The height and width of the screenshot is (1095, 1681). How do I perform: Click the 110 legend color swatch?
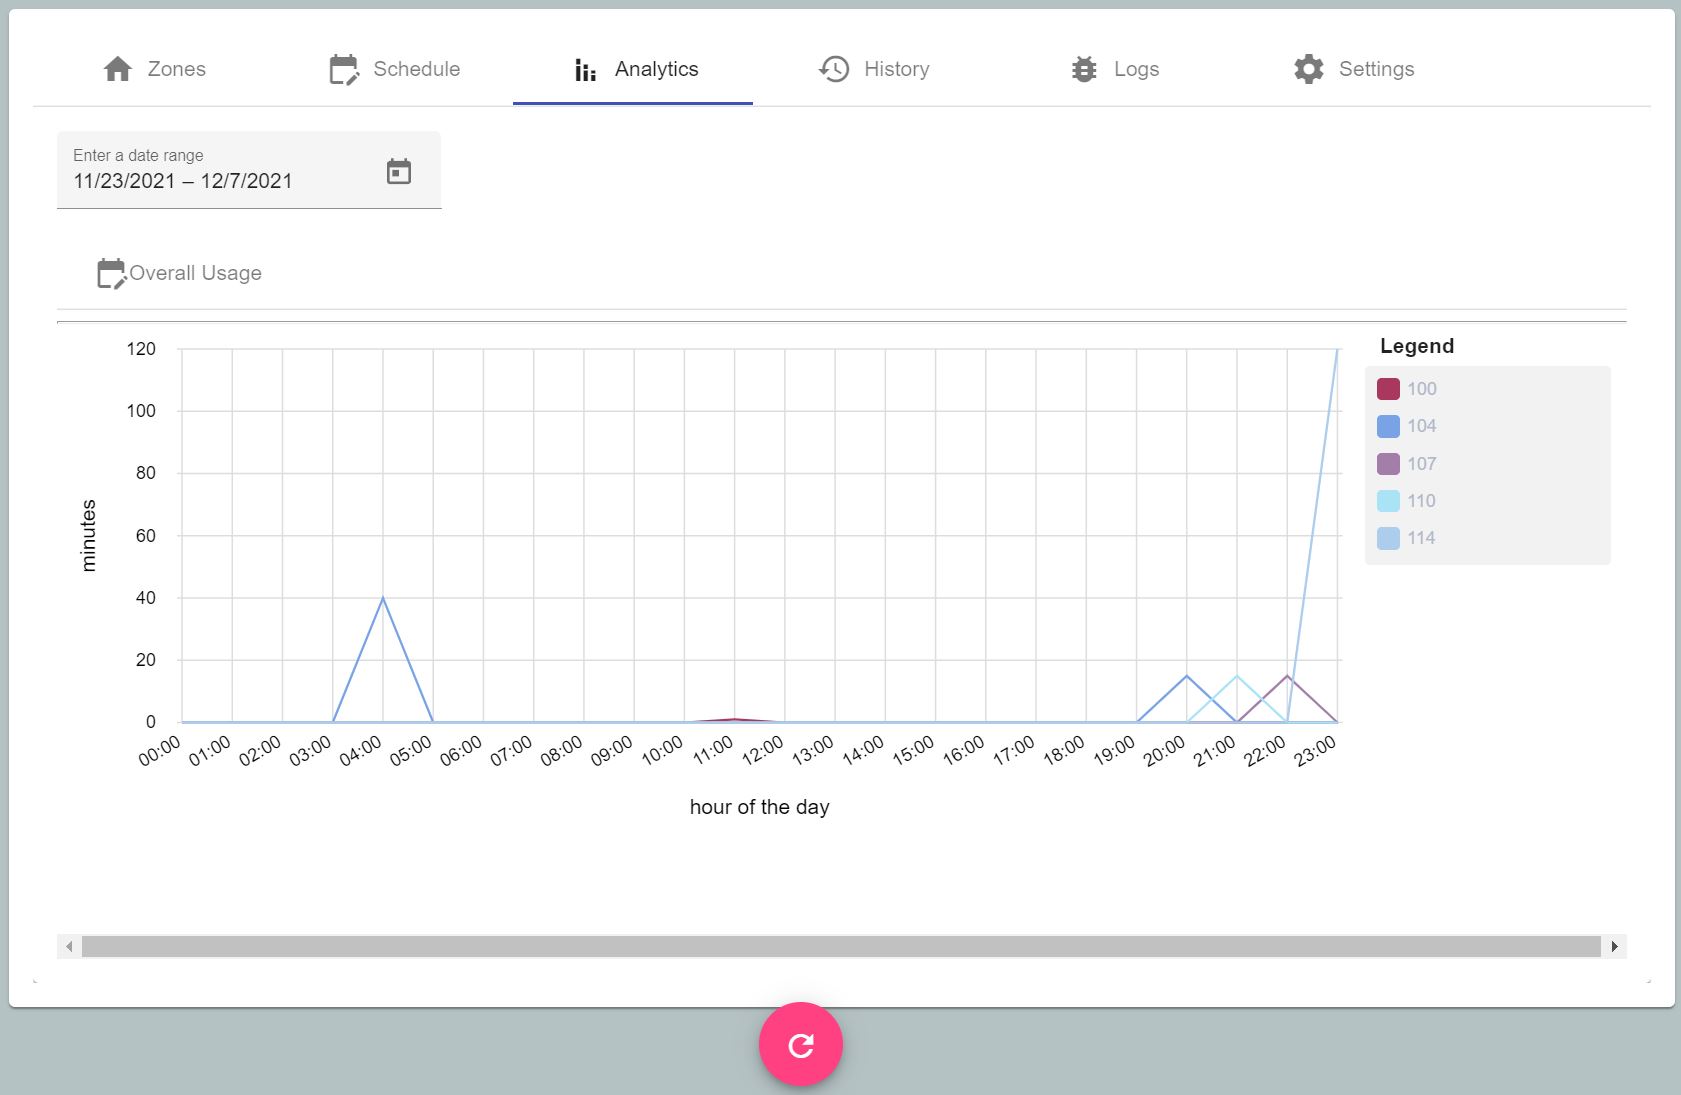tap(1388, 501)
